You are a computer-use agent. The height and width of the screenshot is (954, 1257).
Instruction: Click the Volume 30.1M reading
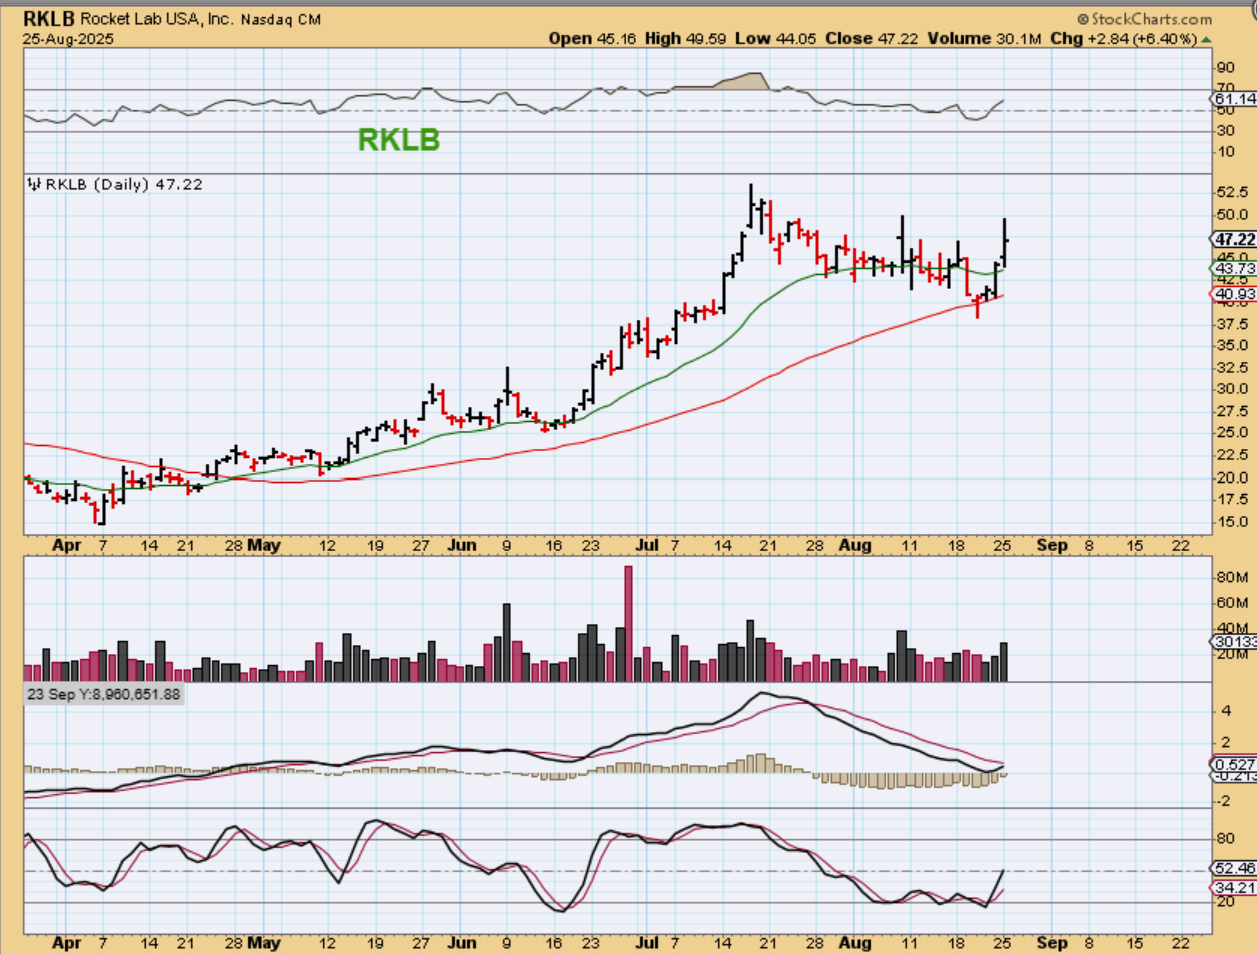pyautogui.click(x=984, y=38)
